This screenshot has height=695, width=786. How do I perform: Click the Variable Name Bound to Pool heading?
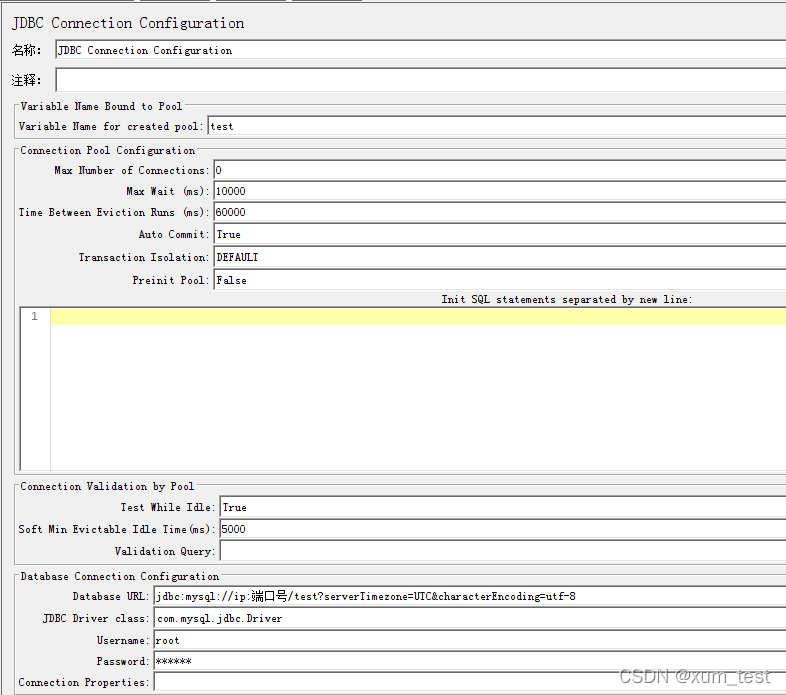tap(101, 106)
